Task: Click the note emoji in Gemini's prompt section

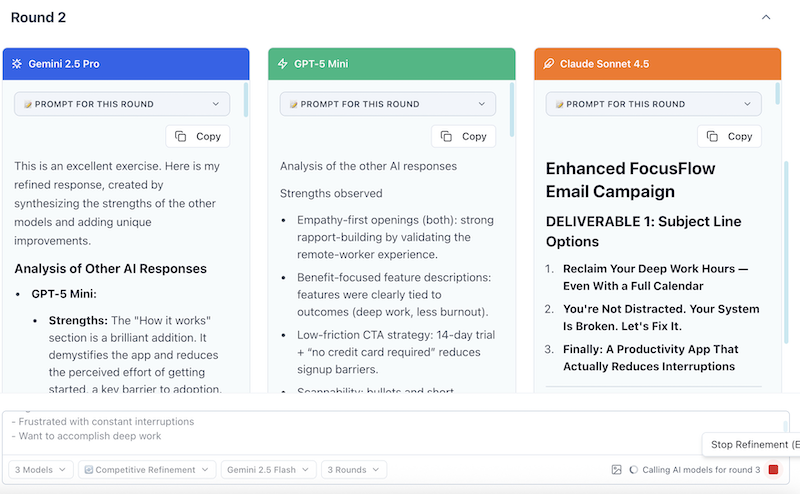Action: 27,104
